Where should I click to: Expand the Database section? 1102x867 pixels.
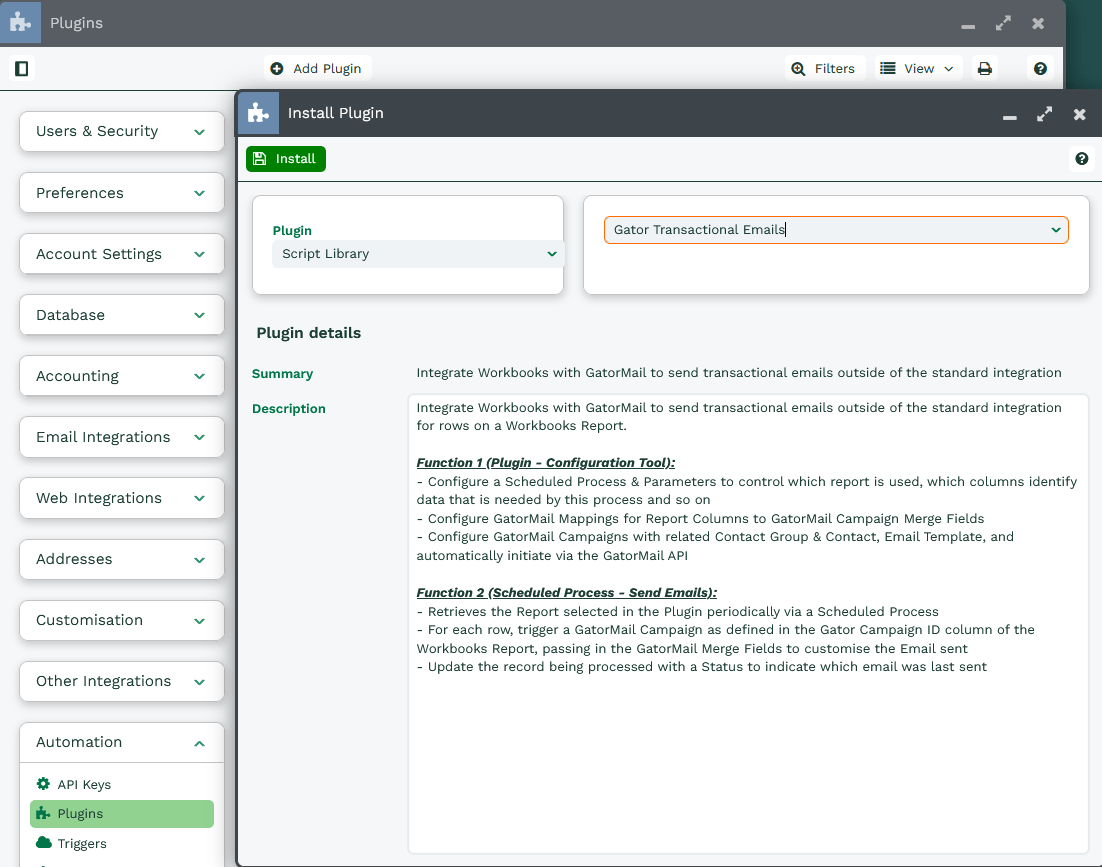pyautogui.click(x=122, y=315)
